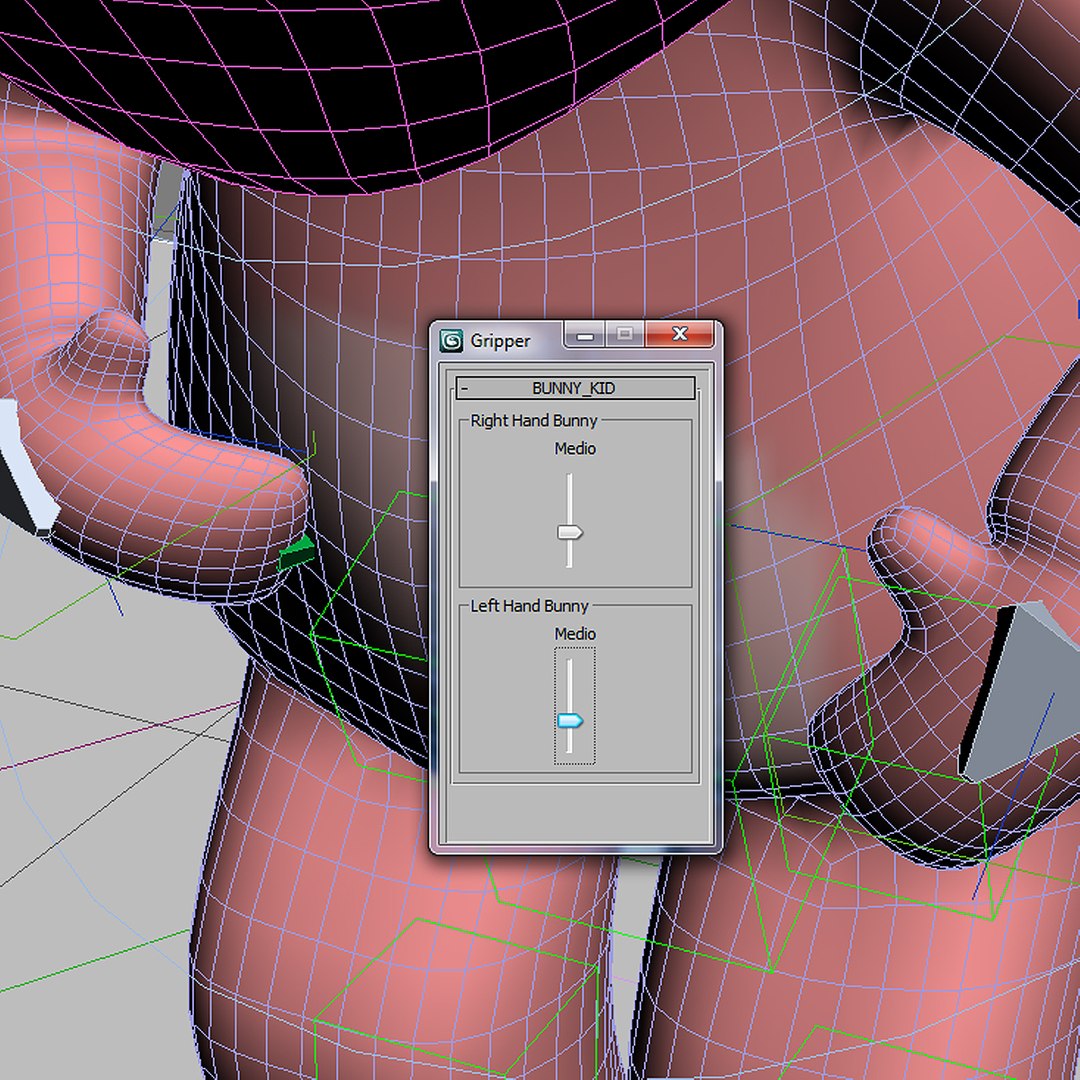
Task: Close the Gripper window
Action: point(679,334)
